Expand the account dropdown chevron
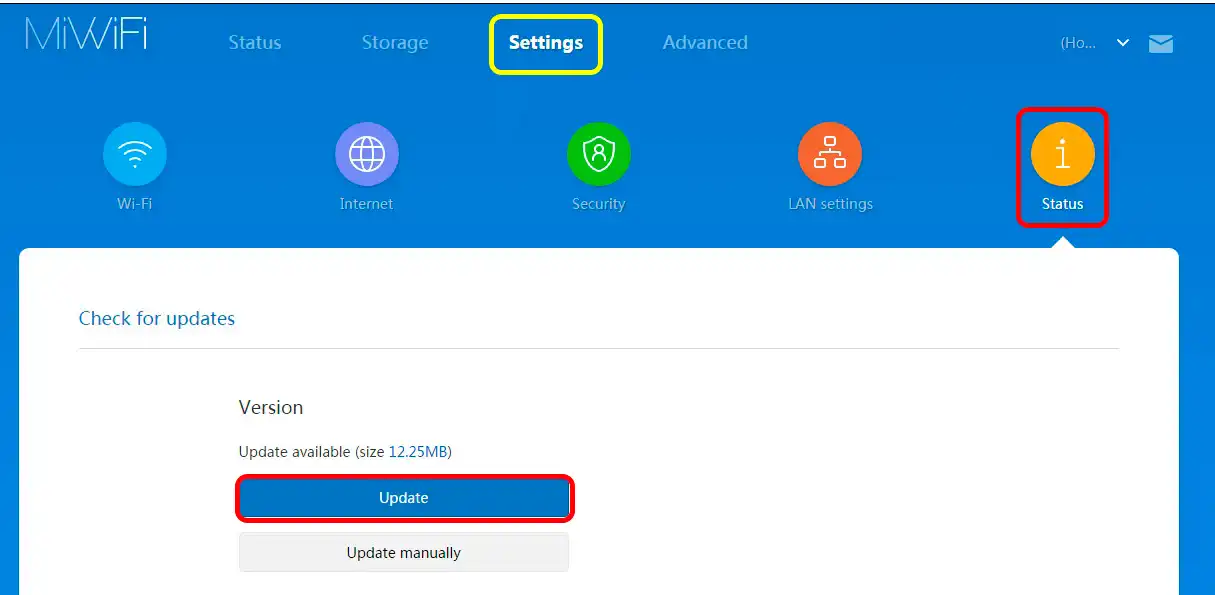This screenshot has width=1215, height=595. [x=1123, y=43]
